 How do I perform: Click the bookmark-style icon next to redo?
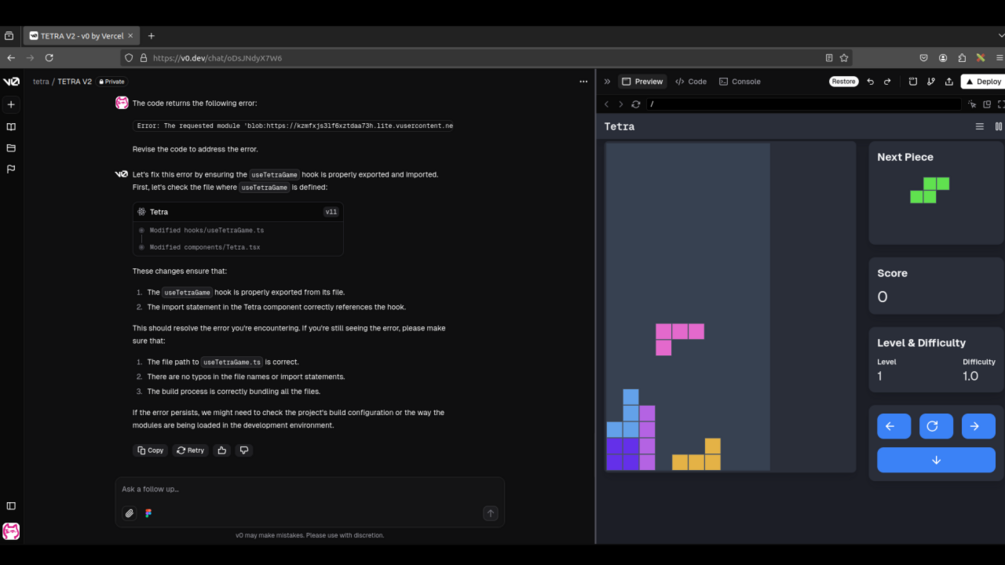[x=913, y=81]
